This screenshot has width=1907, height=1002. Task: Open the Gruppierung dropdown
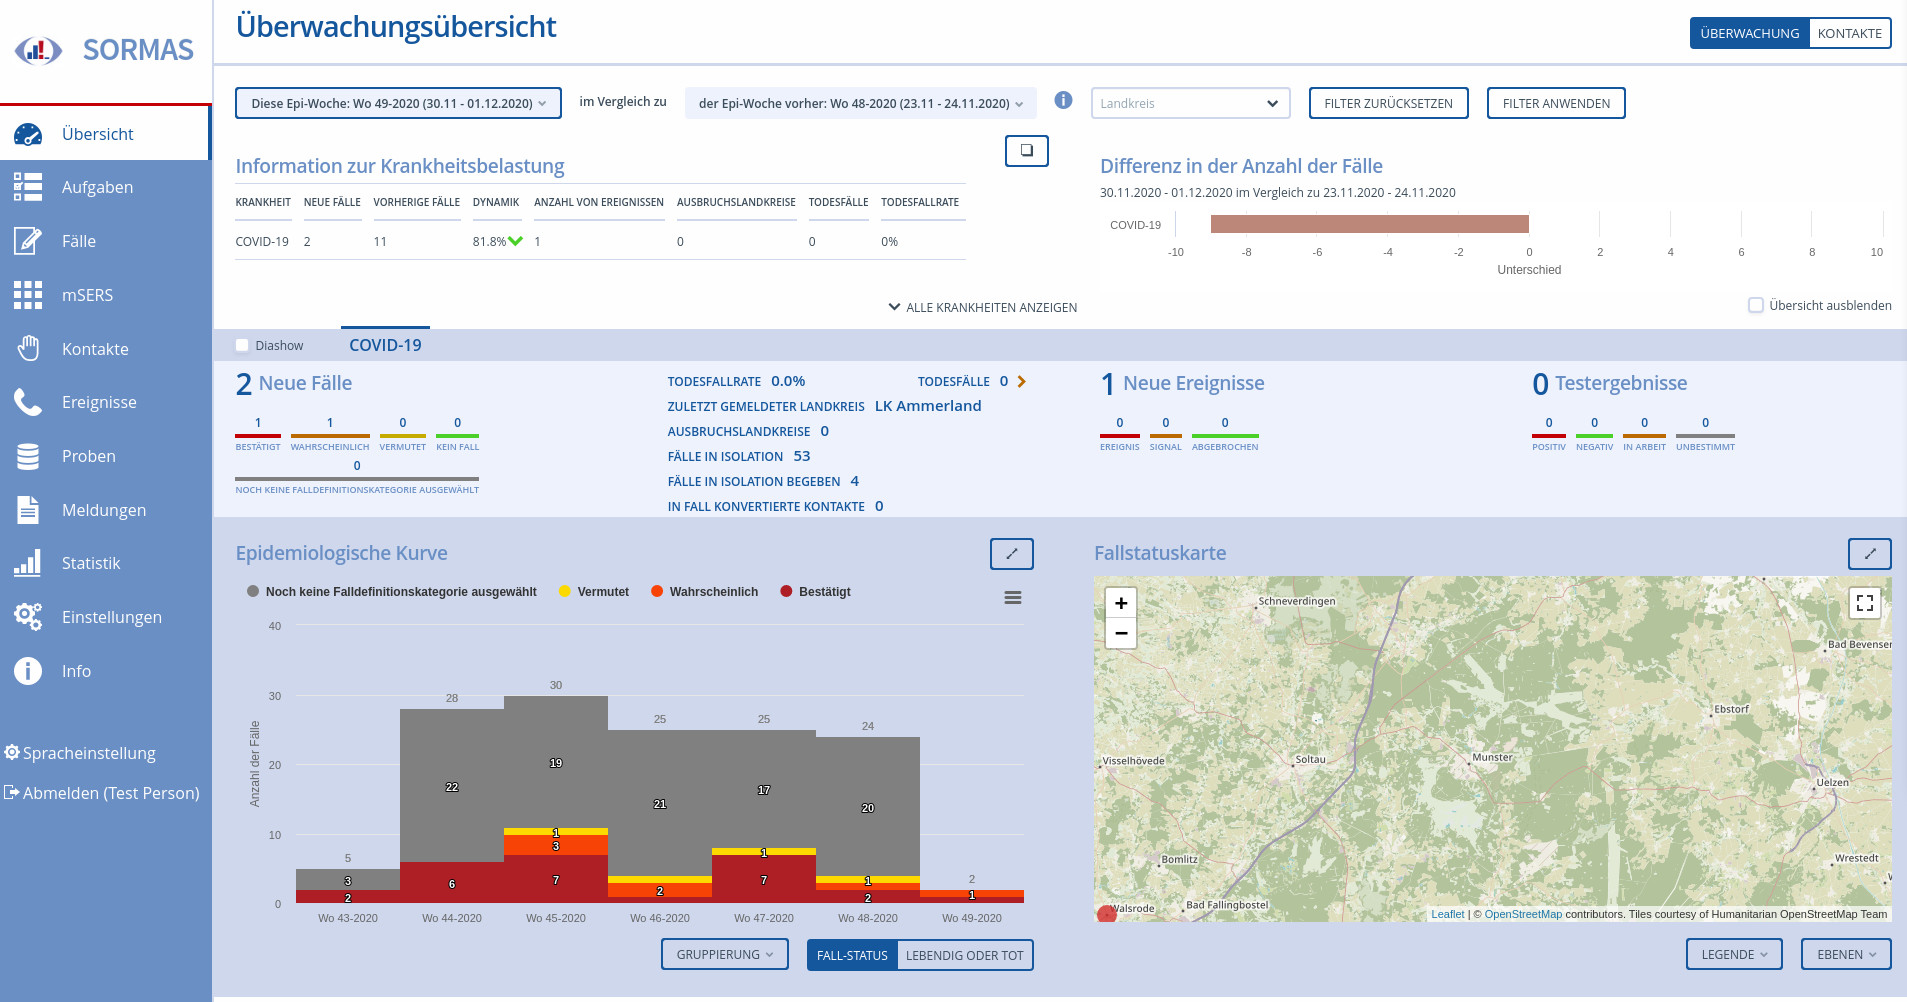pyautogui.click(x=724, y=955)
